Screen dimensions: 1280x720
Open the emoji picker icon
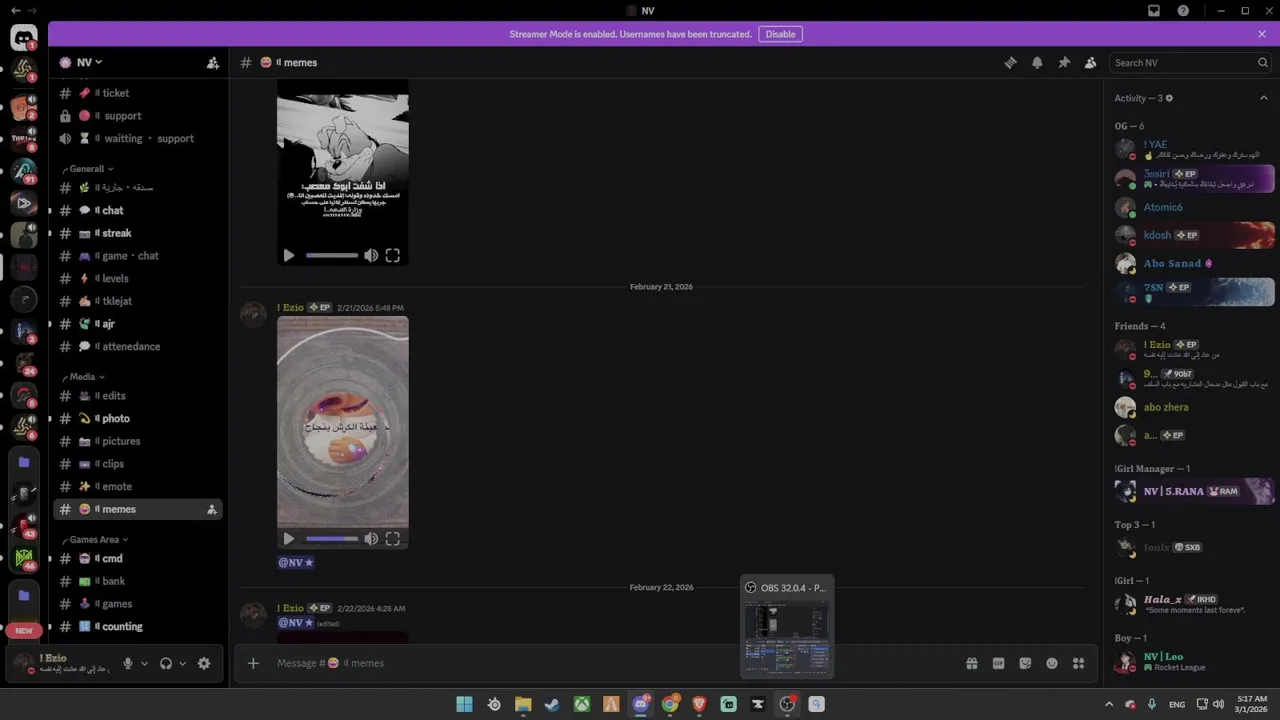[1052, 663]
